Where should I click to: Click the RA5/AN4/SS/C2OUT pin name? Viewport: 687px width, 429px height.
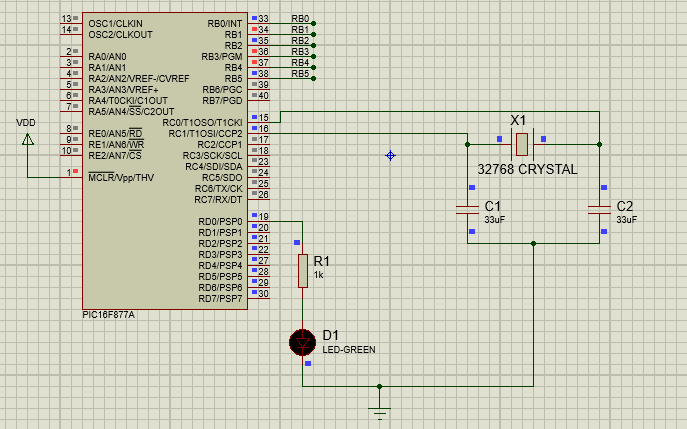[131, 111]
